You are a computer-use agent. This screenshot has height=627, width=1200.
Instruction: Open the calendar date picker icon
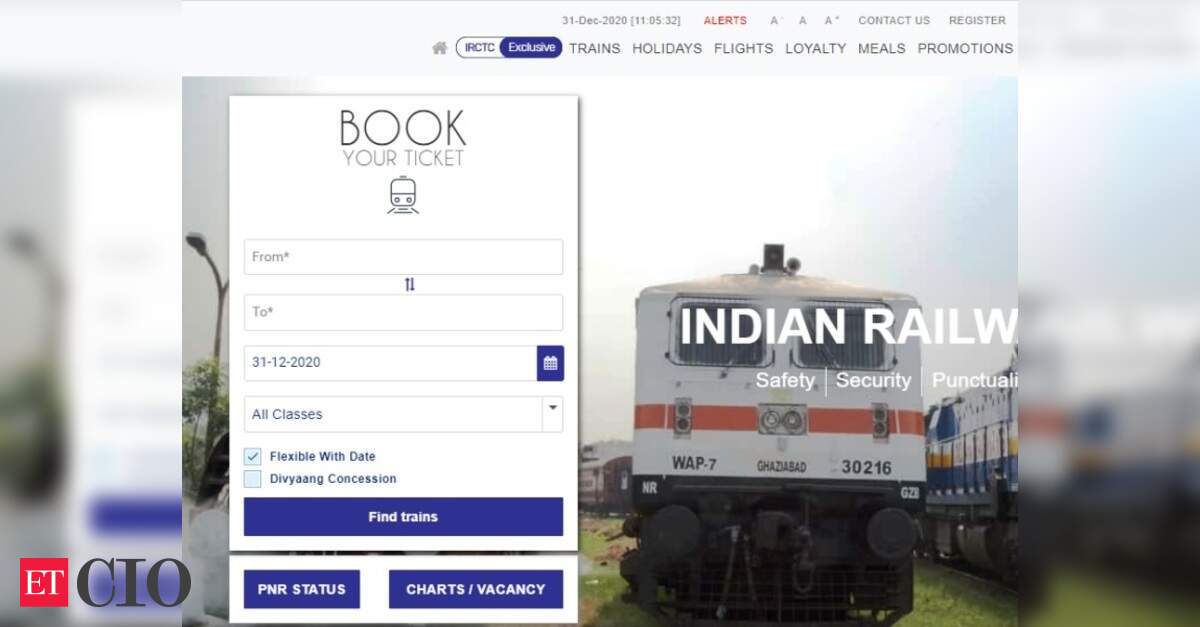(550, 363)
